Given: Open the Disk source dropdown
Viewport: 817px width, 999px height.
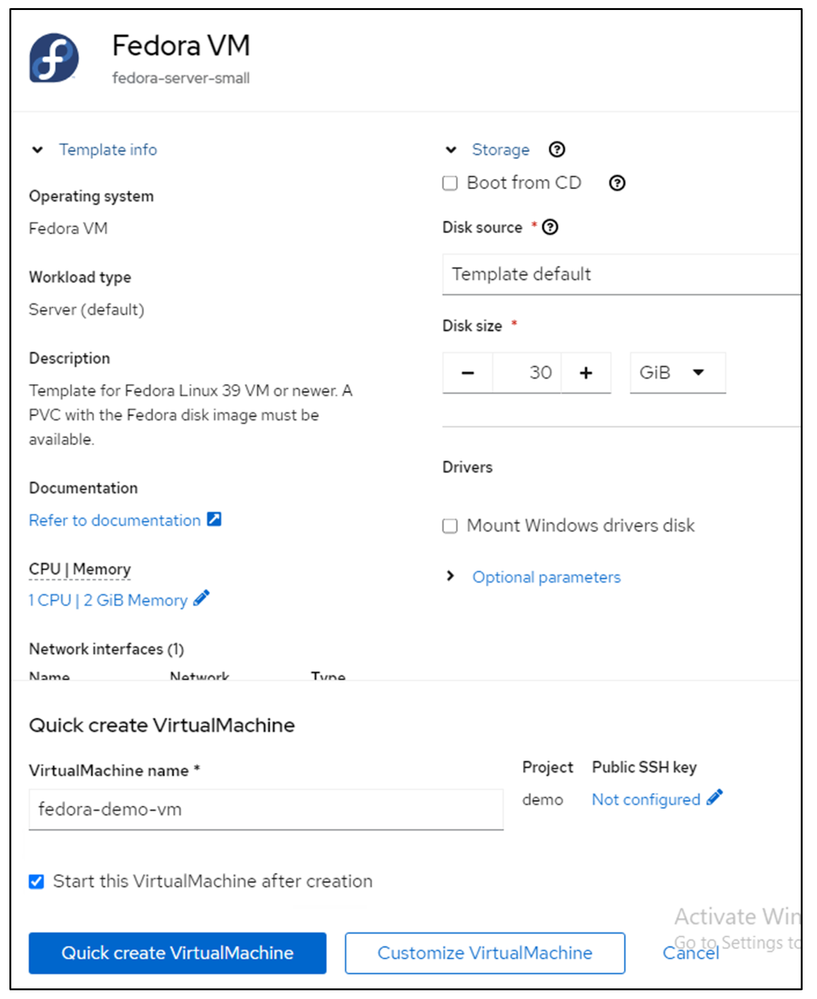Looking at the screenshot, I should pyautogui.click(x=620, y=274).
